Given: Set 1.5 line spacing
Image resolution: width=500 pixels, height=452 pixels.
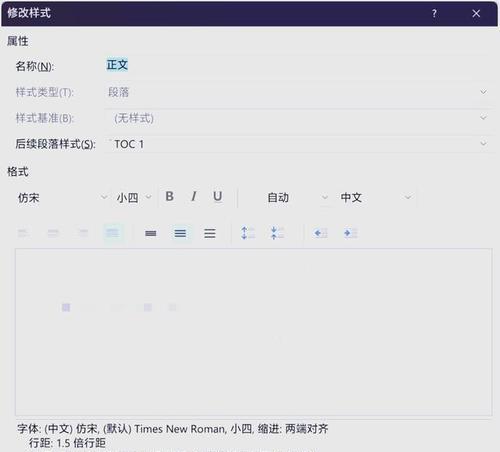Looking at the screenshot, I should click(x=180, y=233).
